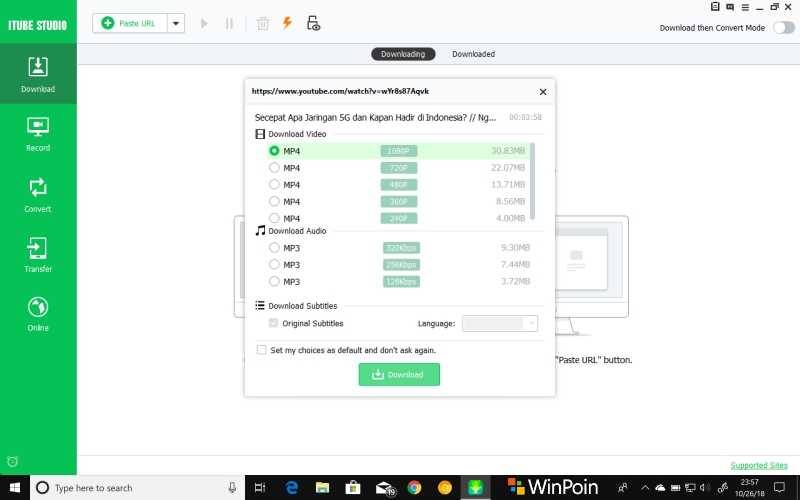800x500 pixels.
Task: Click the microphone icon in search box
Action: coord(232,488)
